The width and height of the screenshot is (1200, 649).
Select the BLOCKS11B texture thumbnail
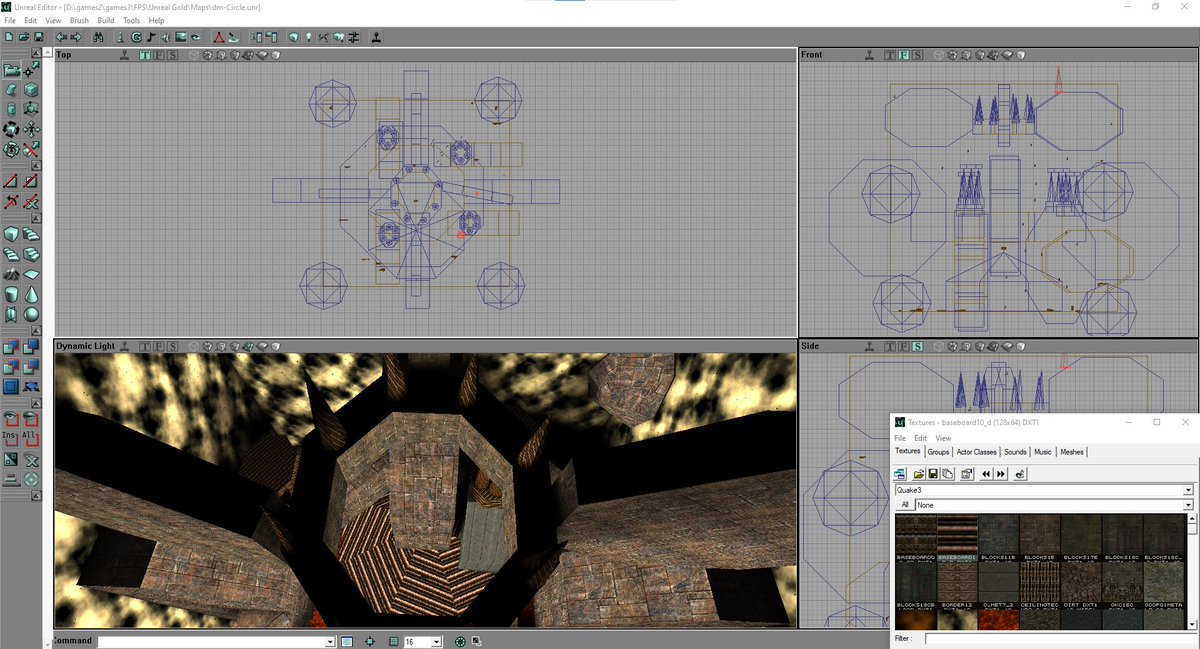coord(996,540)
